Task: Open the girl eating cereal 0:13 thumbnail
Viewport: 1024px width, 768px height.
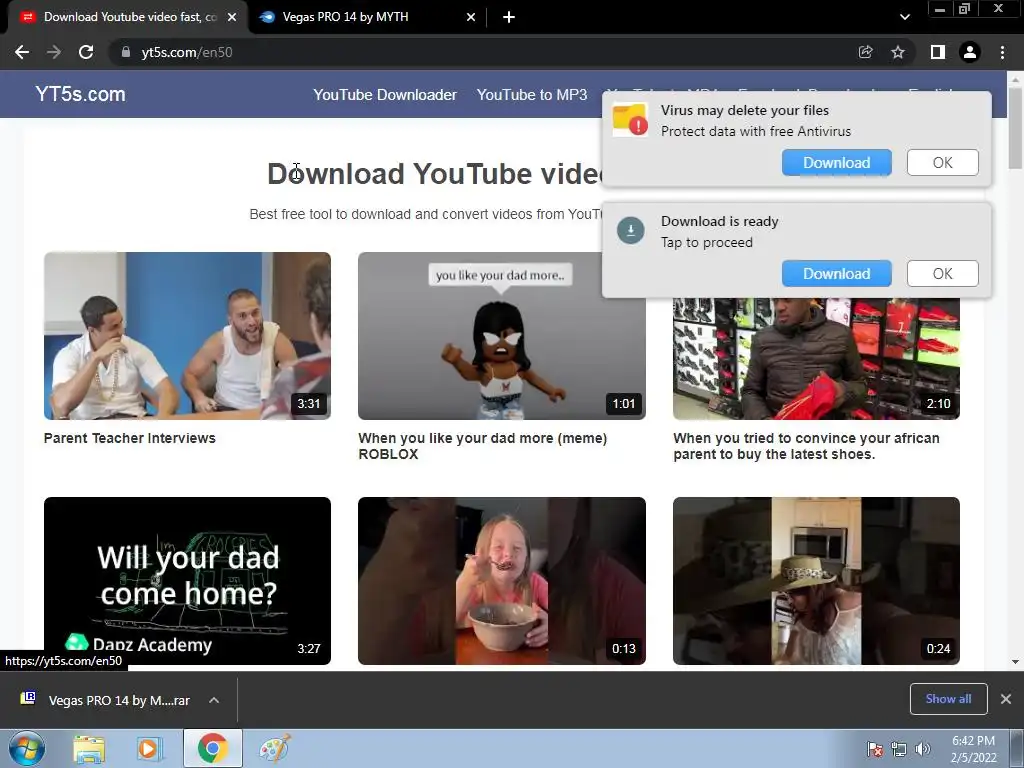Action: tap(502, 581)
